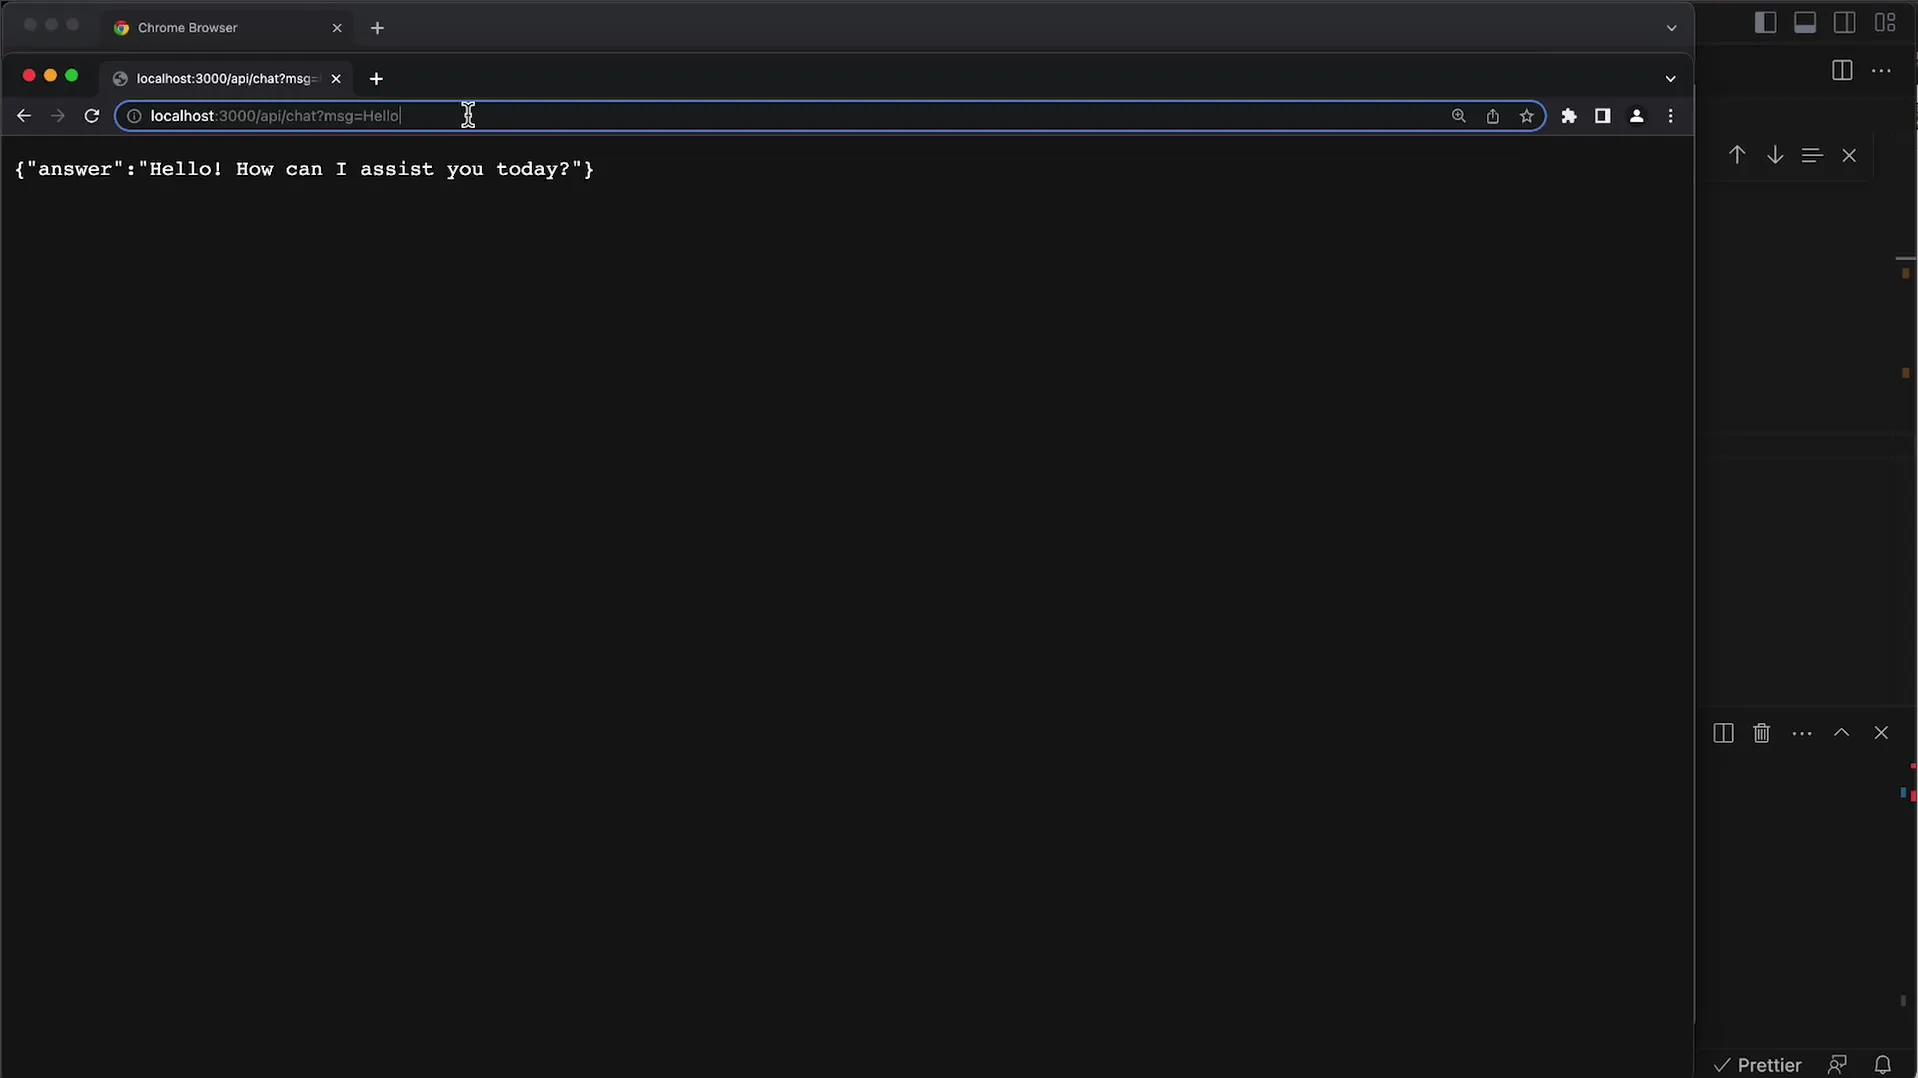The width and height of the screenshot is (1918, 1078).
Task: Open editor More Actions ellipsis
Action: coord(1881,71)
